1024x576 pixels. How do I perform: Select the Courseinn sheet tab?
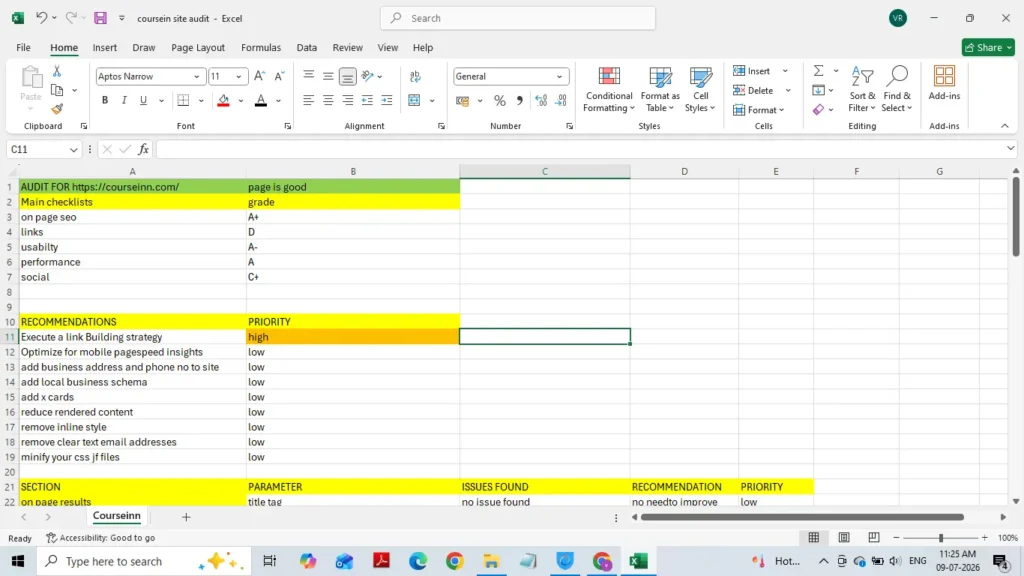[117, 516]
